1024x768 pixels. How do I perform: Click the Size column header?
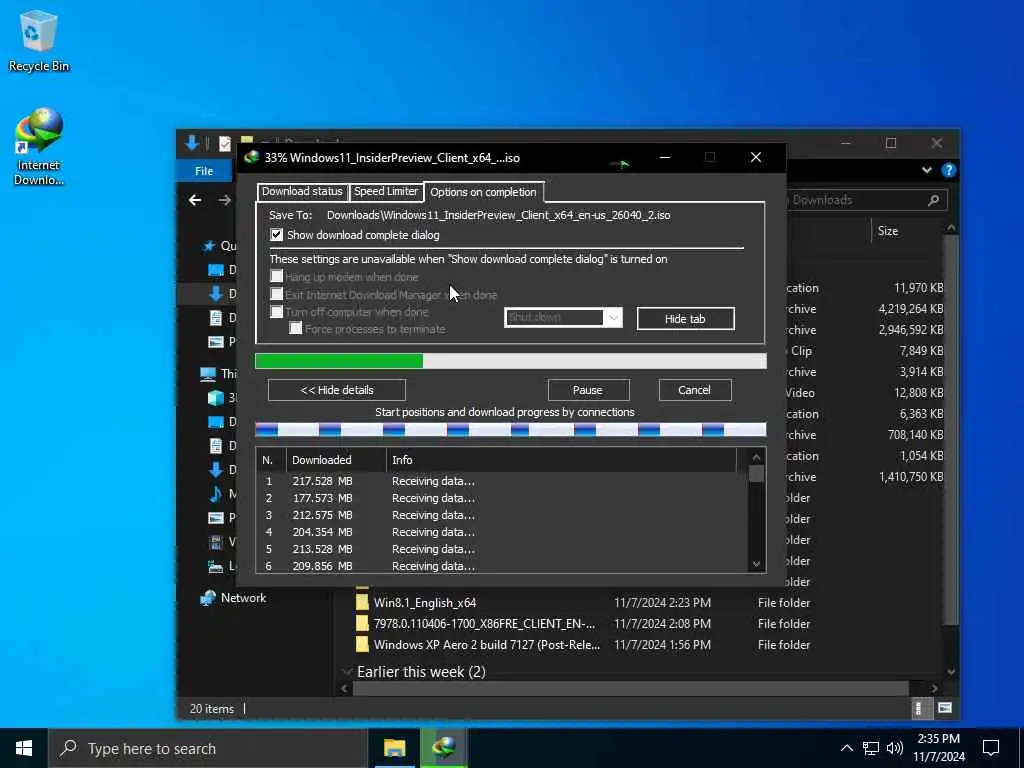click(x=888, y=231)
